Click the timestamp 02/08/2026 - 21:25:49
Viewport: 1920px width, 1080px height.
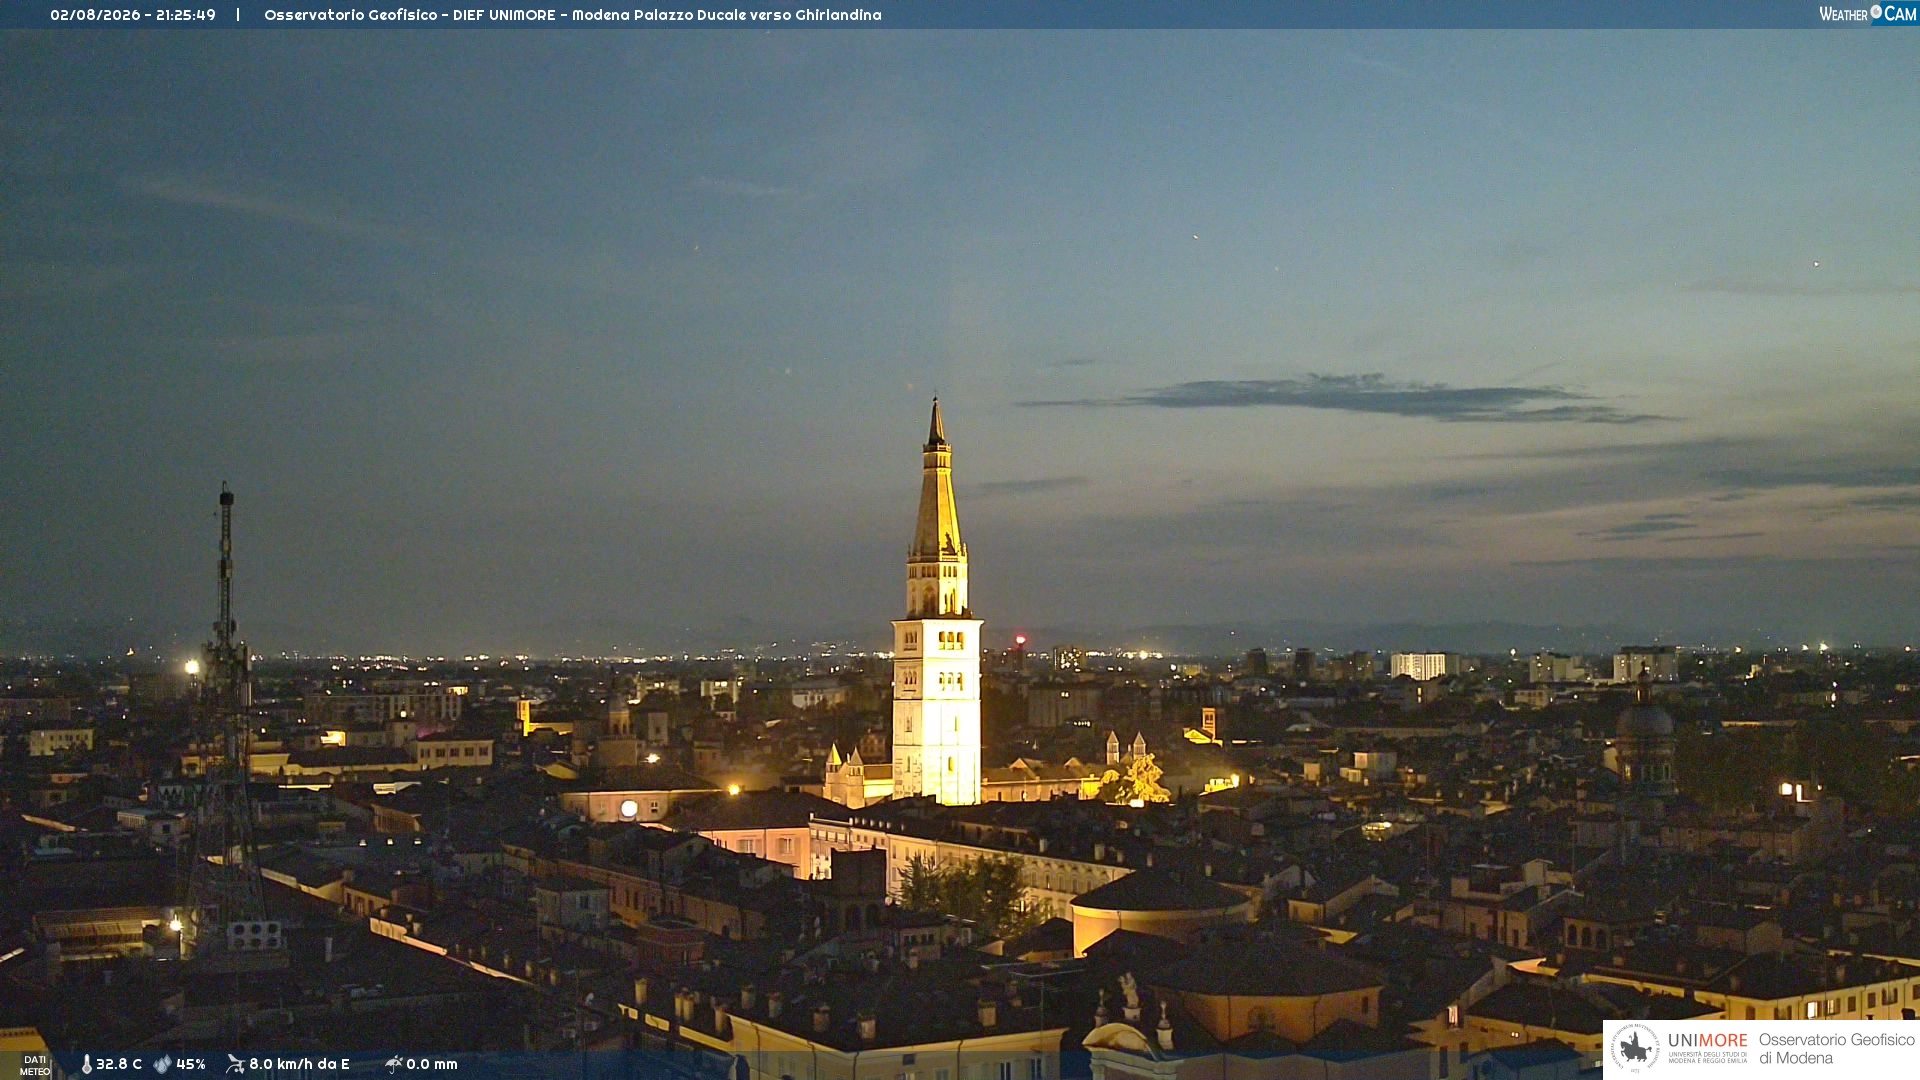[133, 15]
